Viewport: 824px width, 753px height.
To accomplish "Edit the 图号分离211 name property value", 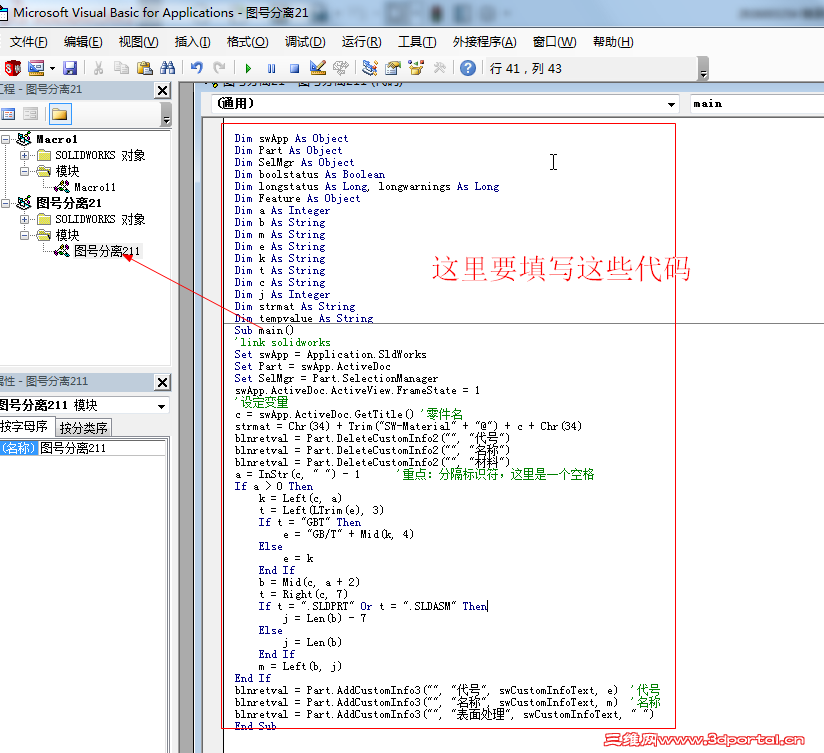I will coord(102,448).
